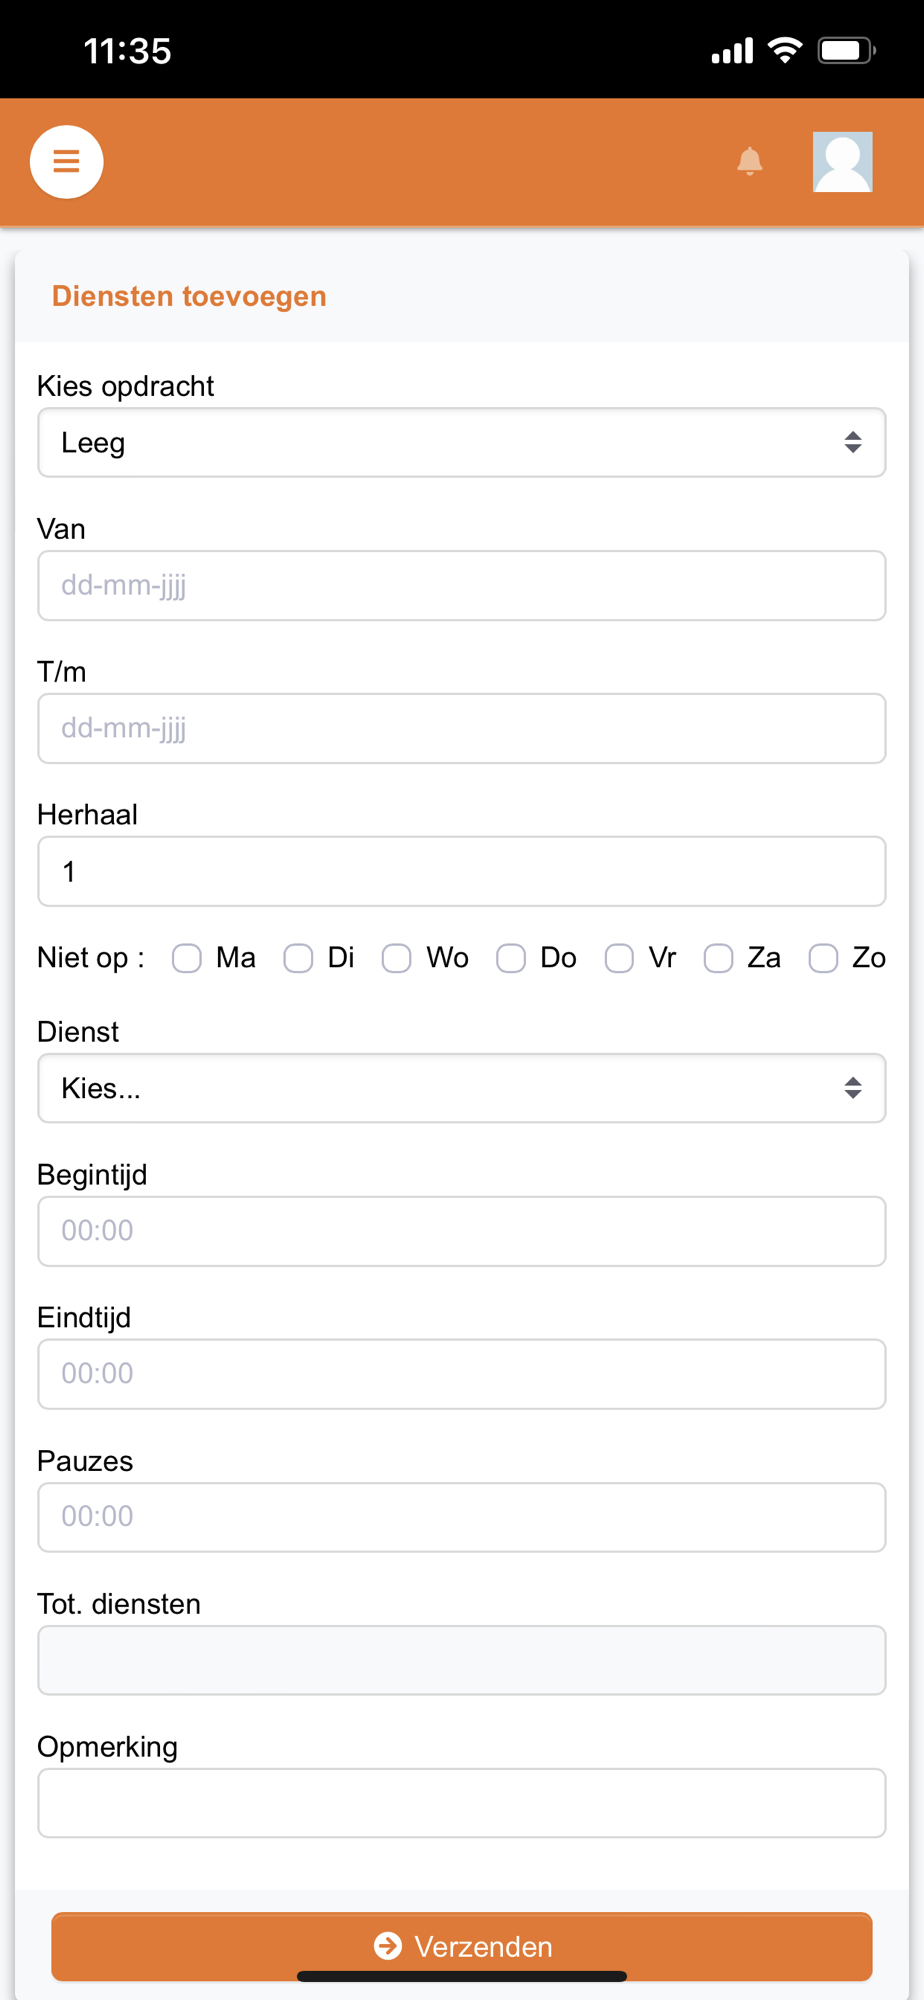Open the user profile avatar

842,161
